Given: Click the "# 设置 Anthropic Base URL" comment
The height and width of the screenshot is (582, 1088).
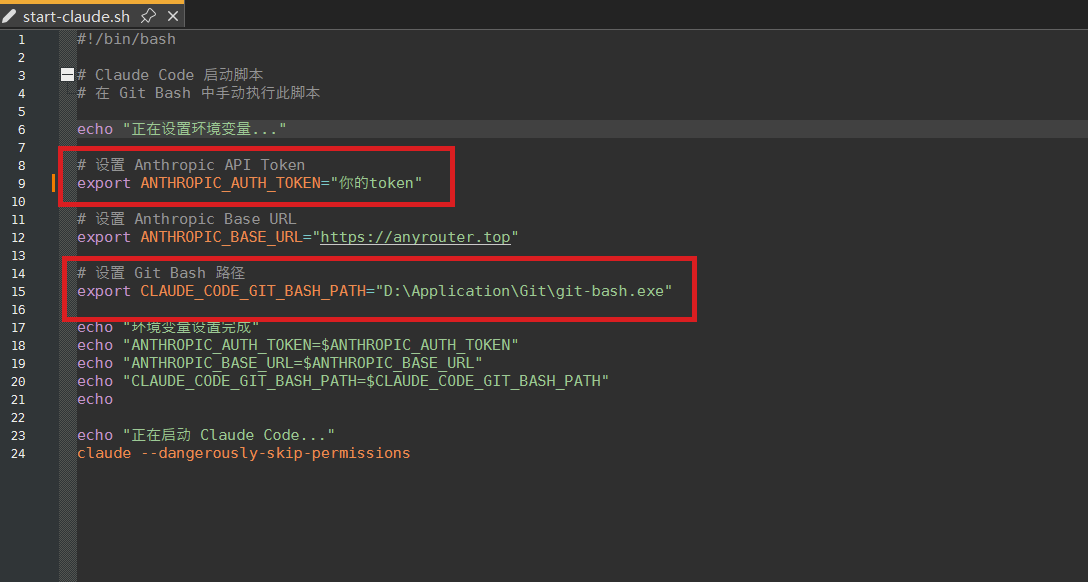Looking at the screenshot, I should [x=187, y=219].
